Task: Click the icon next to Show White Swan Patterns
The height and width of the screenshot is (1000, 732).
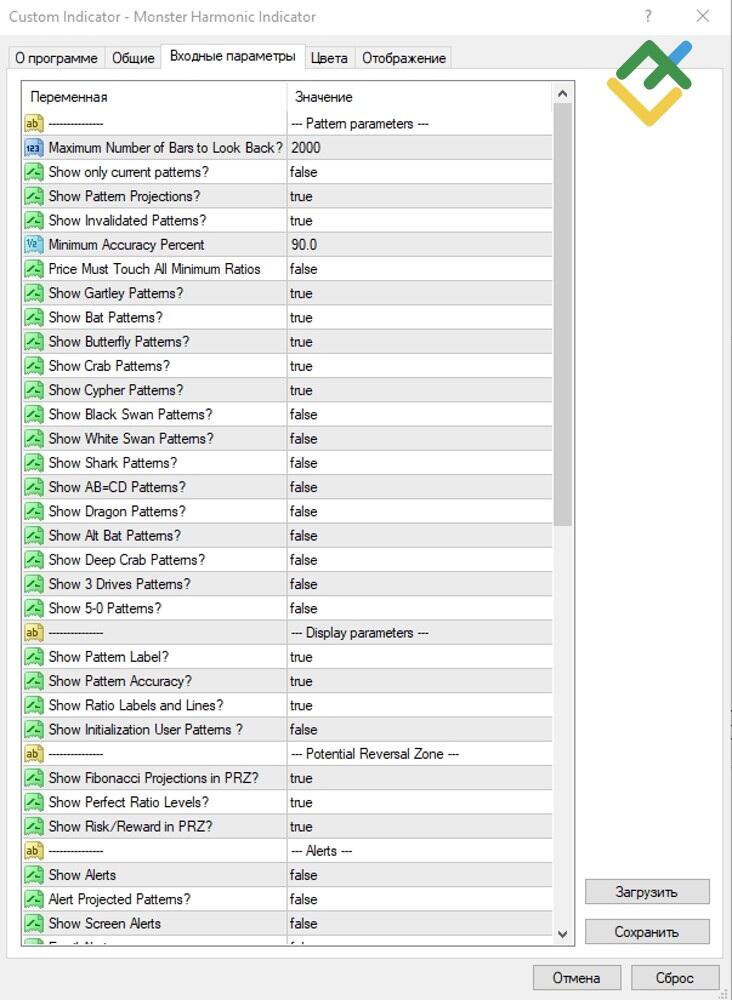Action: [33, 439]
